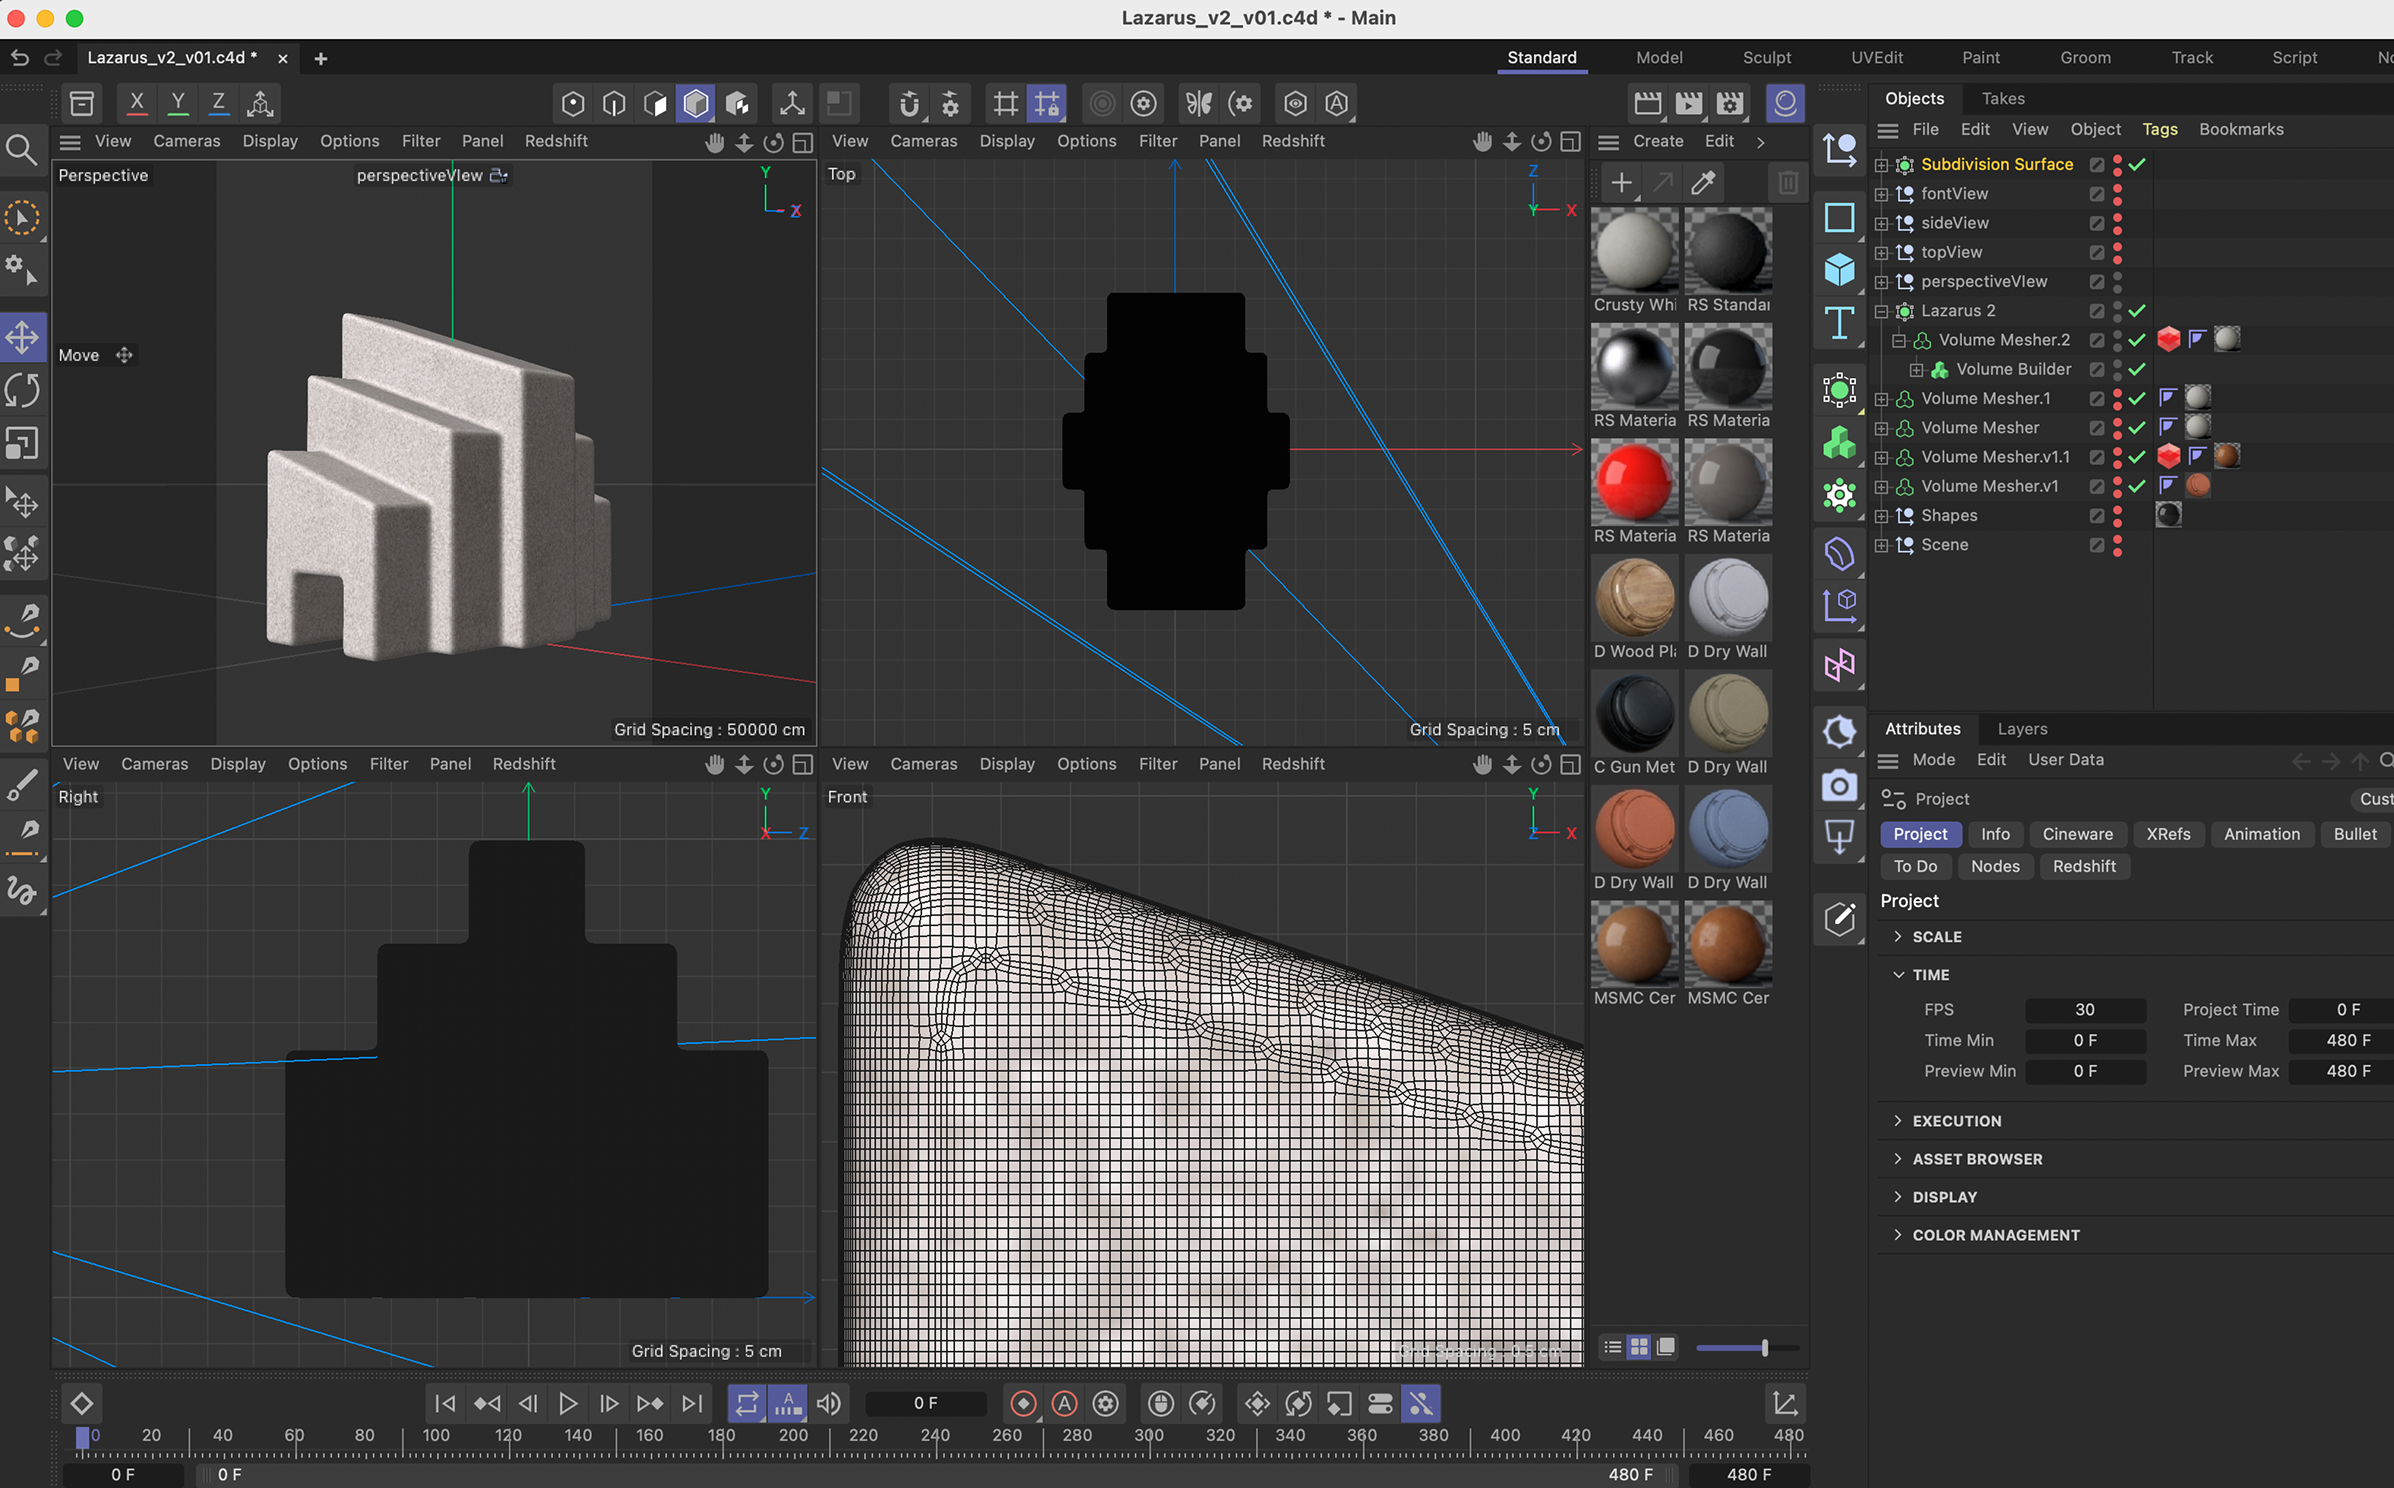Viewport: 2394px width, 1488px height.
Task: Add a Camera object
Action: (x=1839, y=786)
